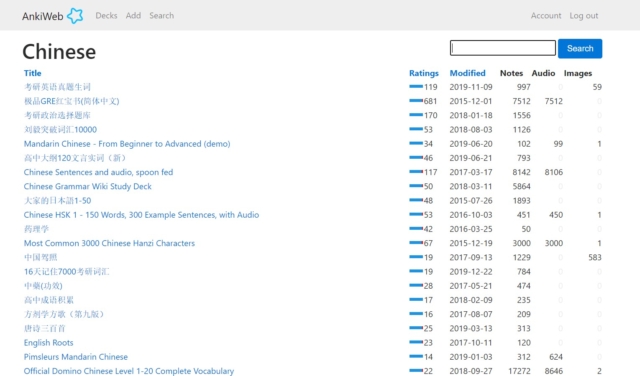
Task: Click the rating bar showing 119
Action: pyautogui.click(x=416, y=87)
